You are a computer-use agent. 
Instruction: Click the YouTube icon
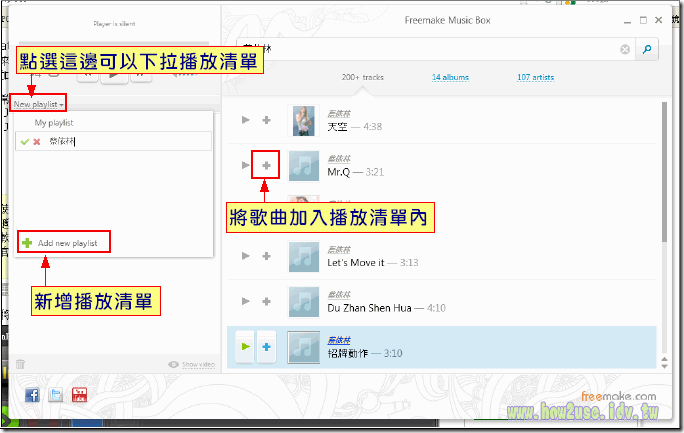81,394
